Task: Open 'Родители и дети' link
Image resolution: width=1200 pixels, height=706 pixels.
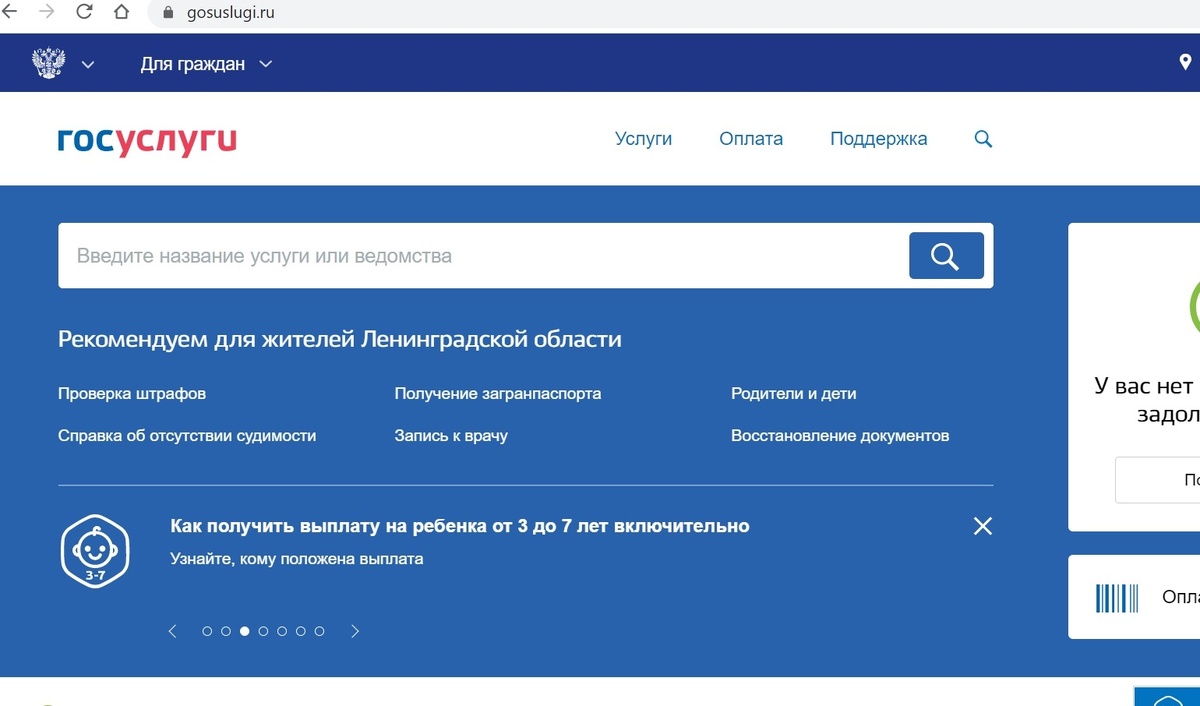Action: coord(794,394)
